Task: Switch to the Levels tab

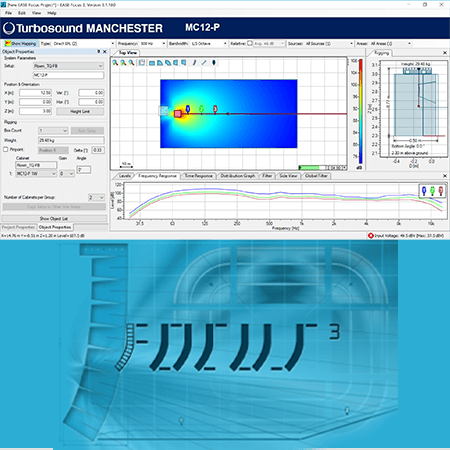Action: [125, 176]
